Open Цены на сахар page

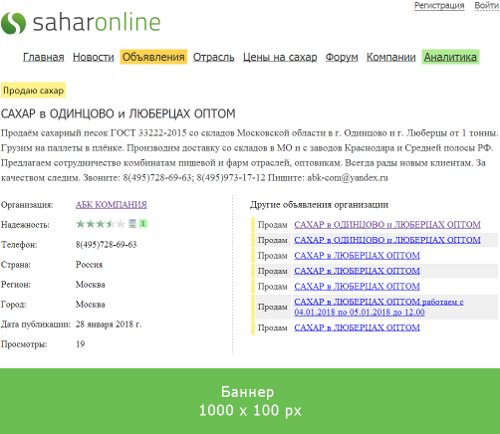280,57
